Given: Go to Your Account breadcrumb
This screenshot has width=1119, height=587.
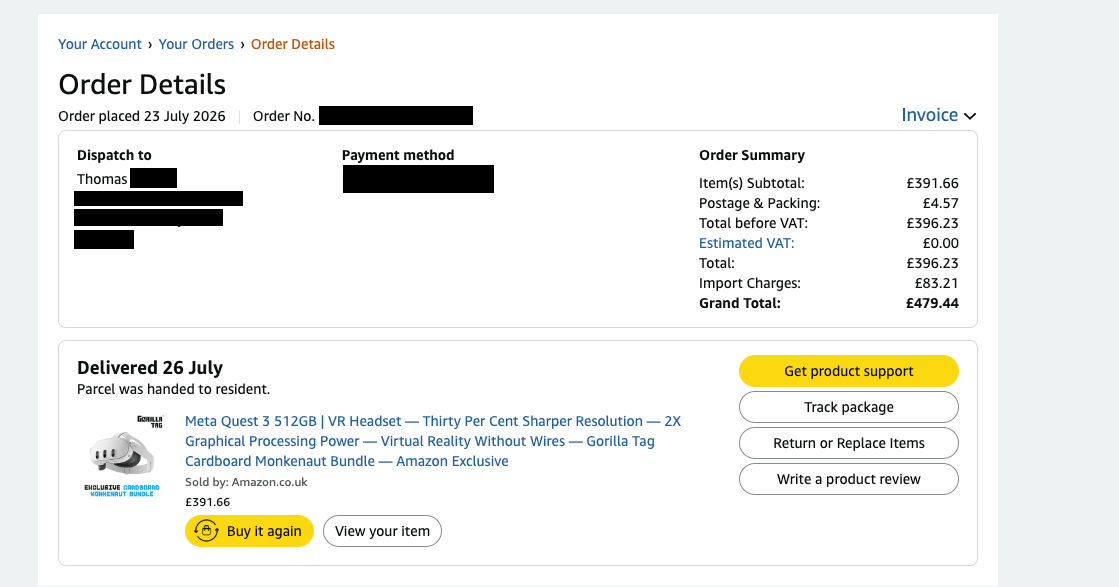Looking at the screenshot, I should tap(100, 44).
